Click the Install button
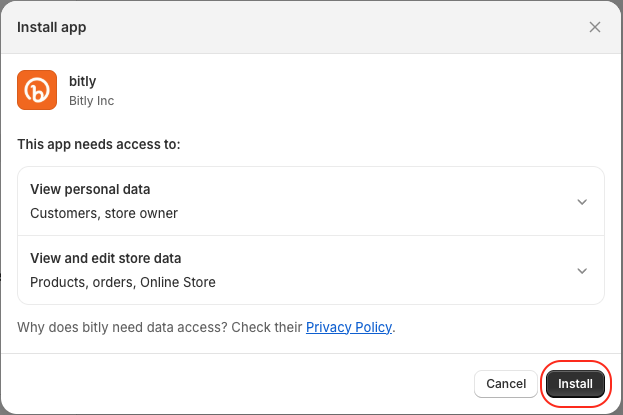Image resolution: width=623 pixels, height=415 pixels. coord(575,384)
